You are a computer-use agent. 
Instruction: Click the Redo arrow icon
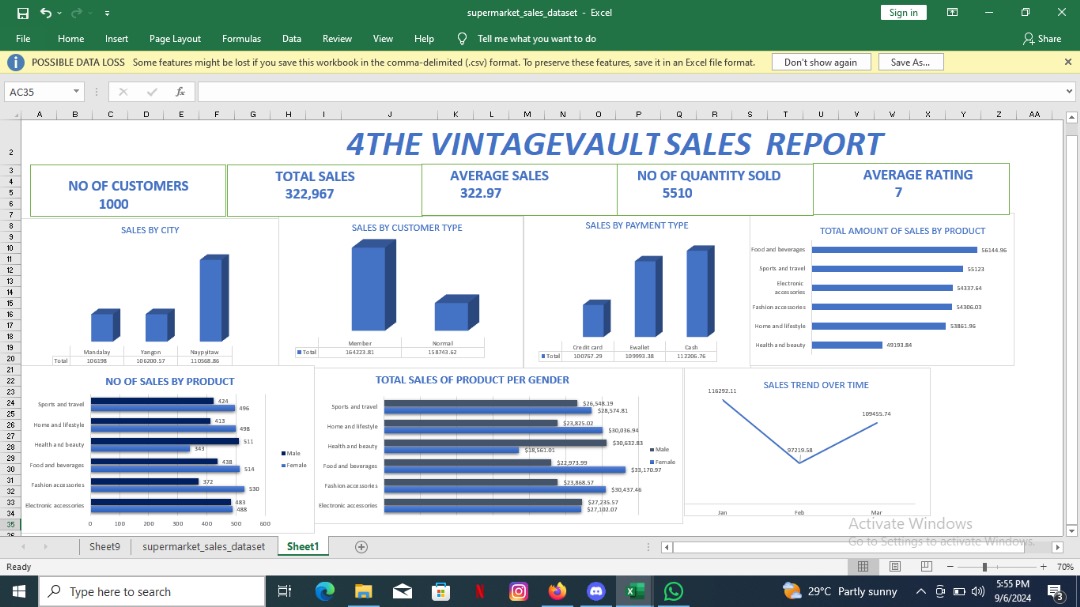pos(76,12)
